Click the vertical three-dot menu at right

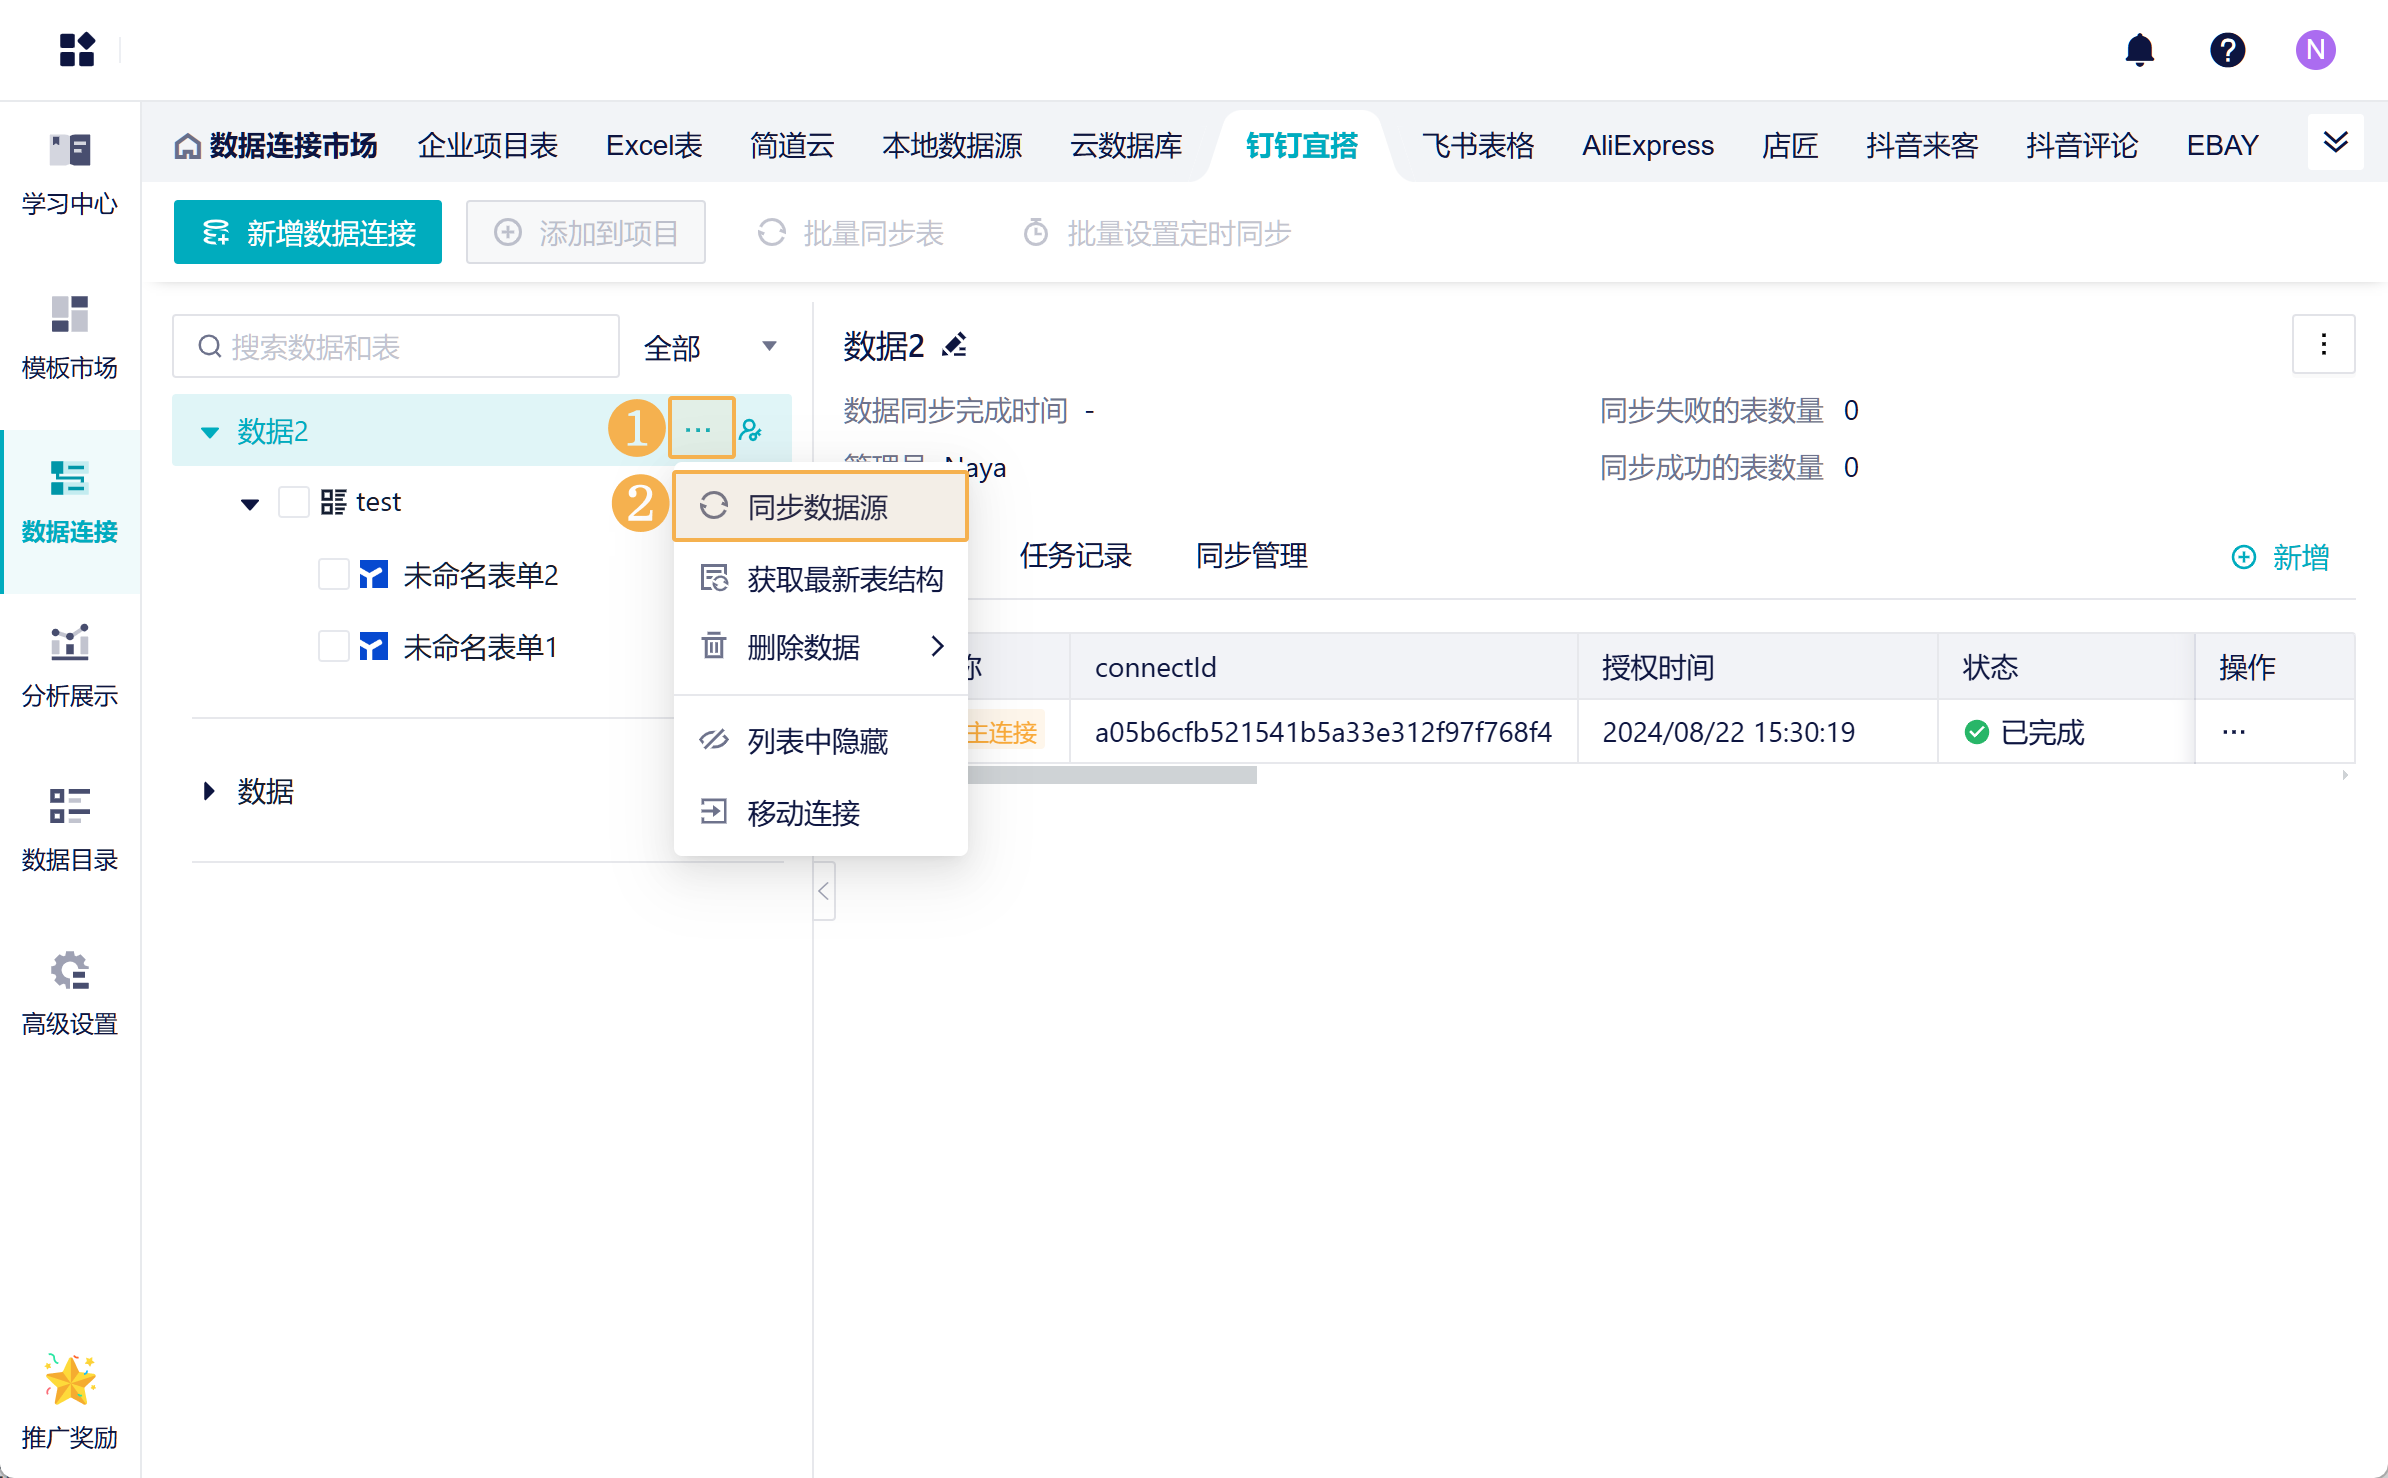pyautogui.click(x=2323, y=345)
